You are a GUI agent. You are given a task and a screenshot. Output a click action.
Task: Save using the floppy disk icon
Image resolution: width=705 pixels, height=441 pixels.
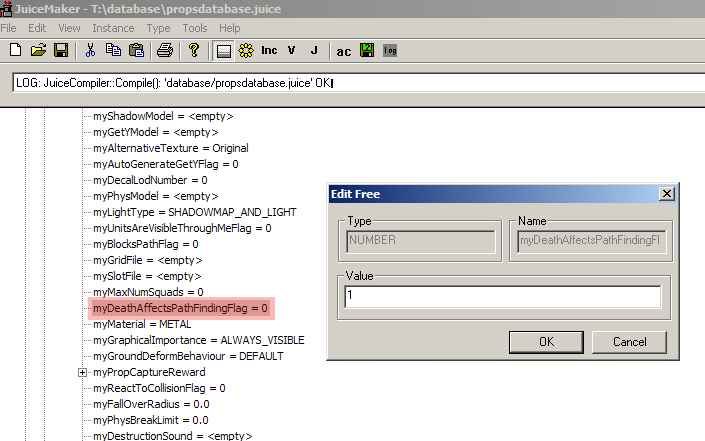[61, 50]
